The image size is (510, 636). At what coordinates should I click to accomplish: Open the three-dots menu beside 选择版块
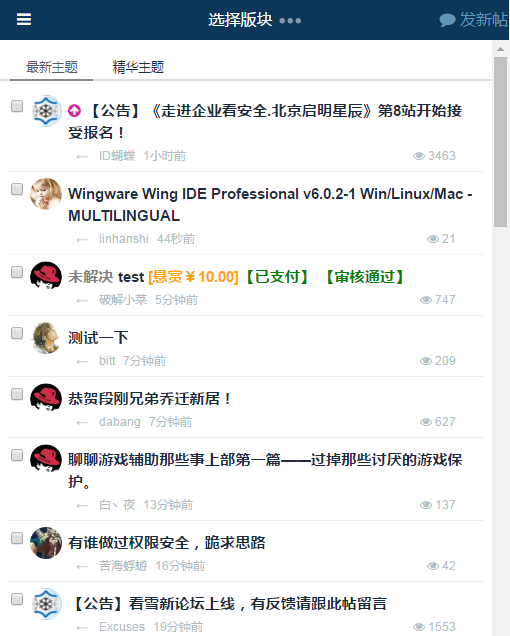tap(290, 21)
